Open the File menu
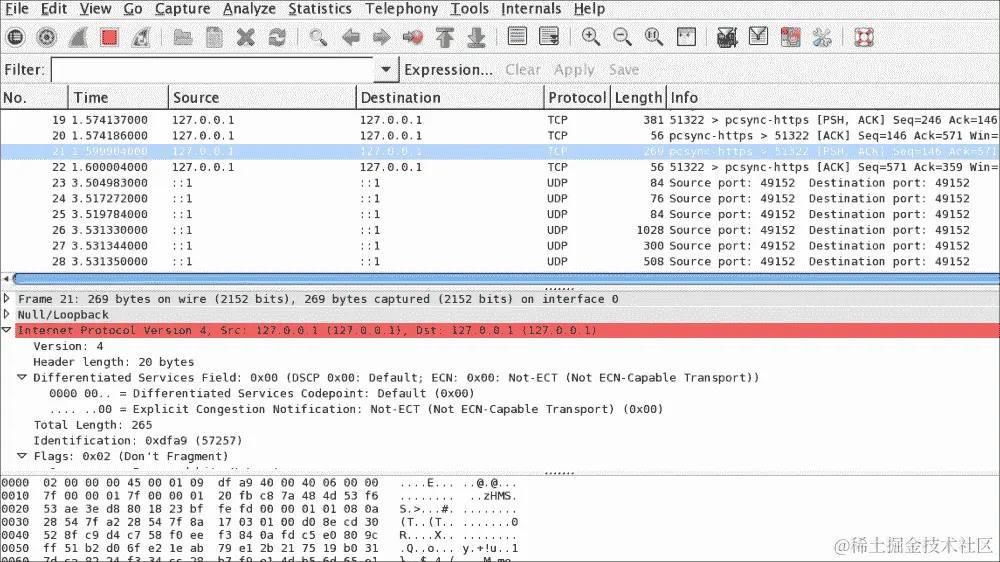The image size is (1000, 562). (17, 9)
